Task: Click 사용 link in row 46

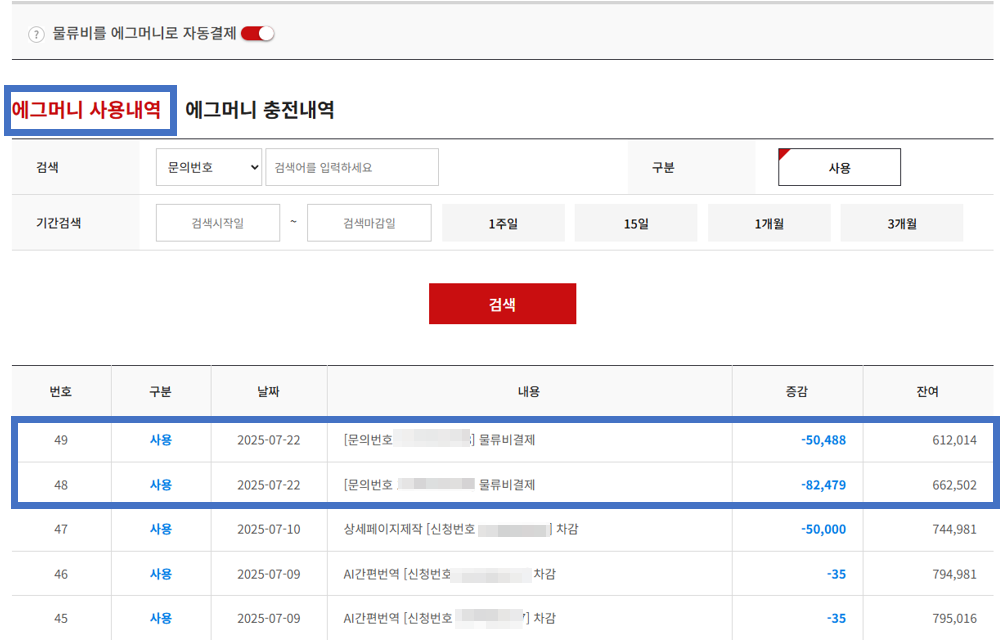Action: [x=161, y=574]
